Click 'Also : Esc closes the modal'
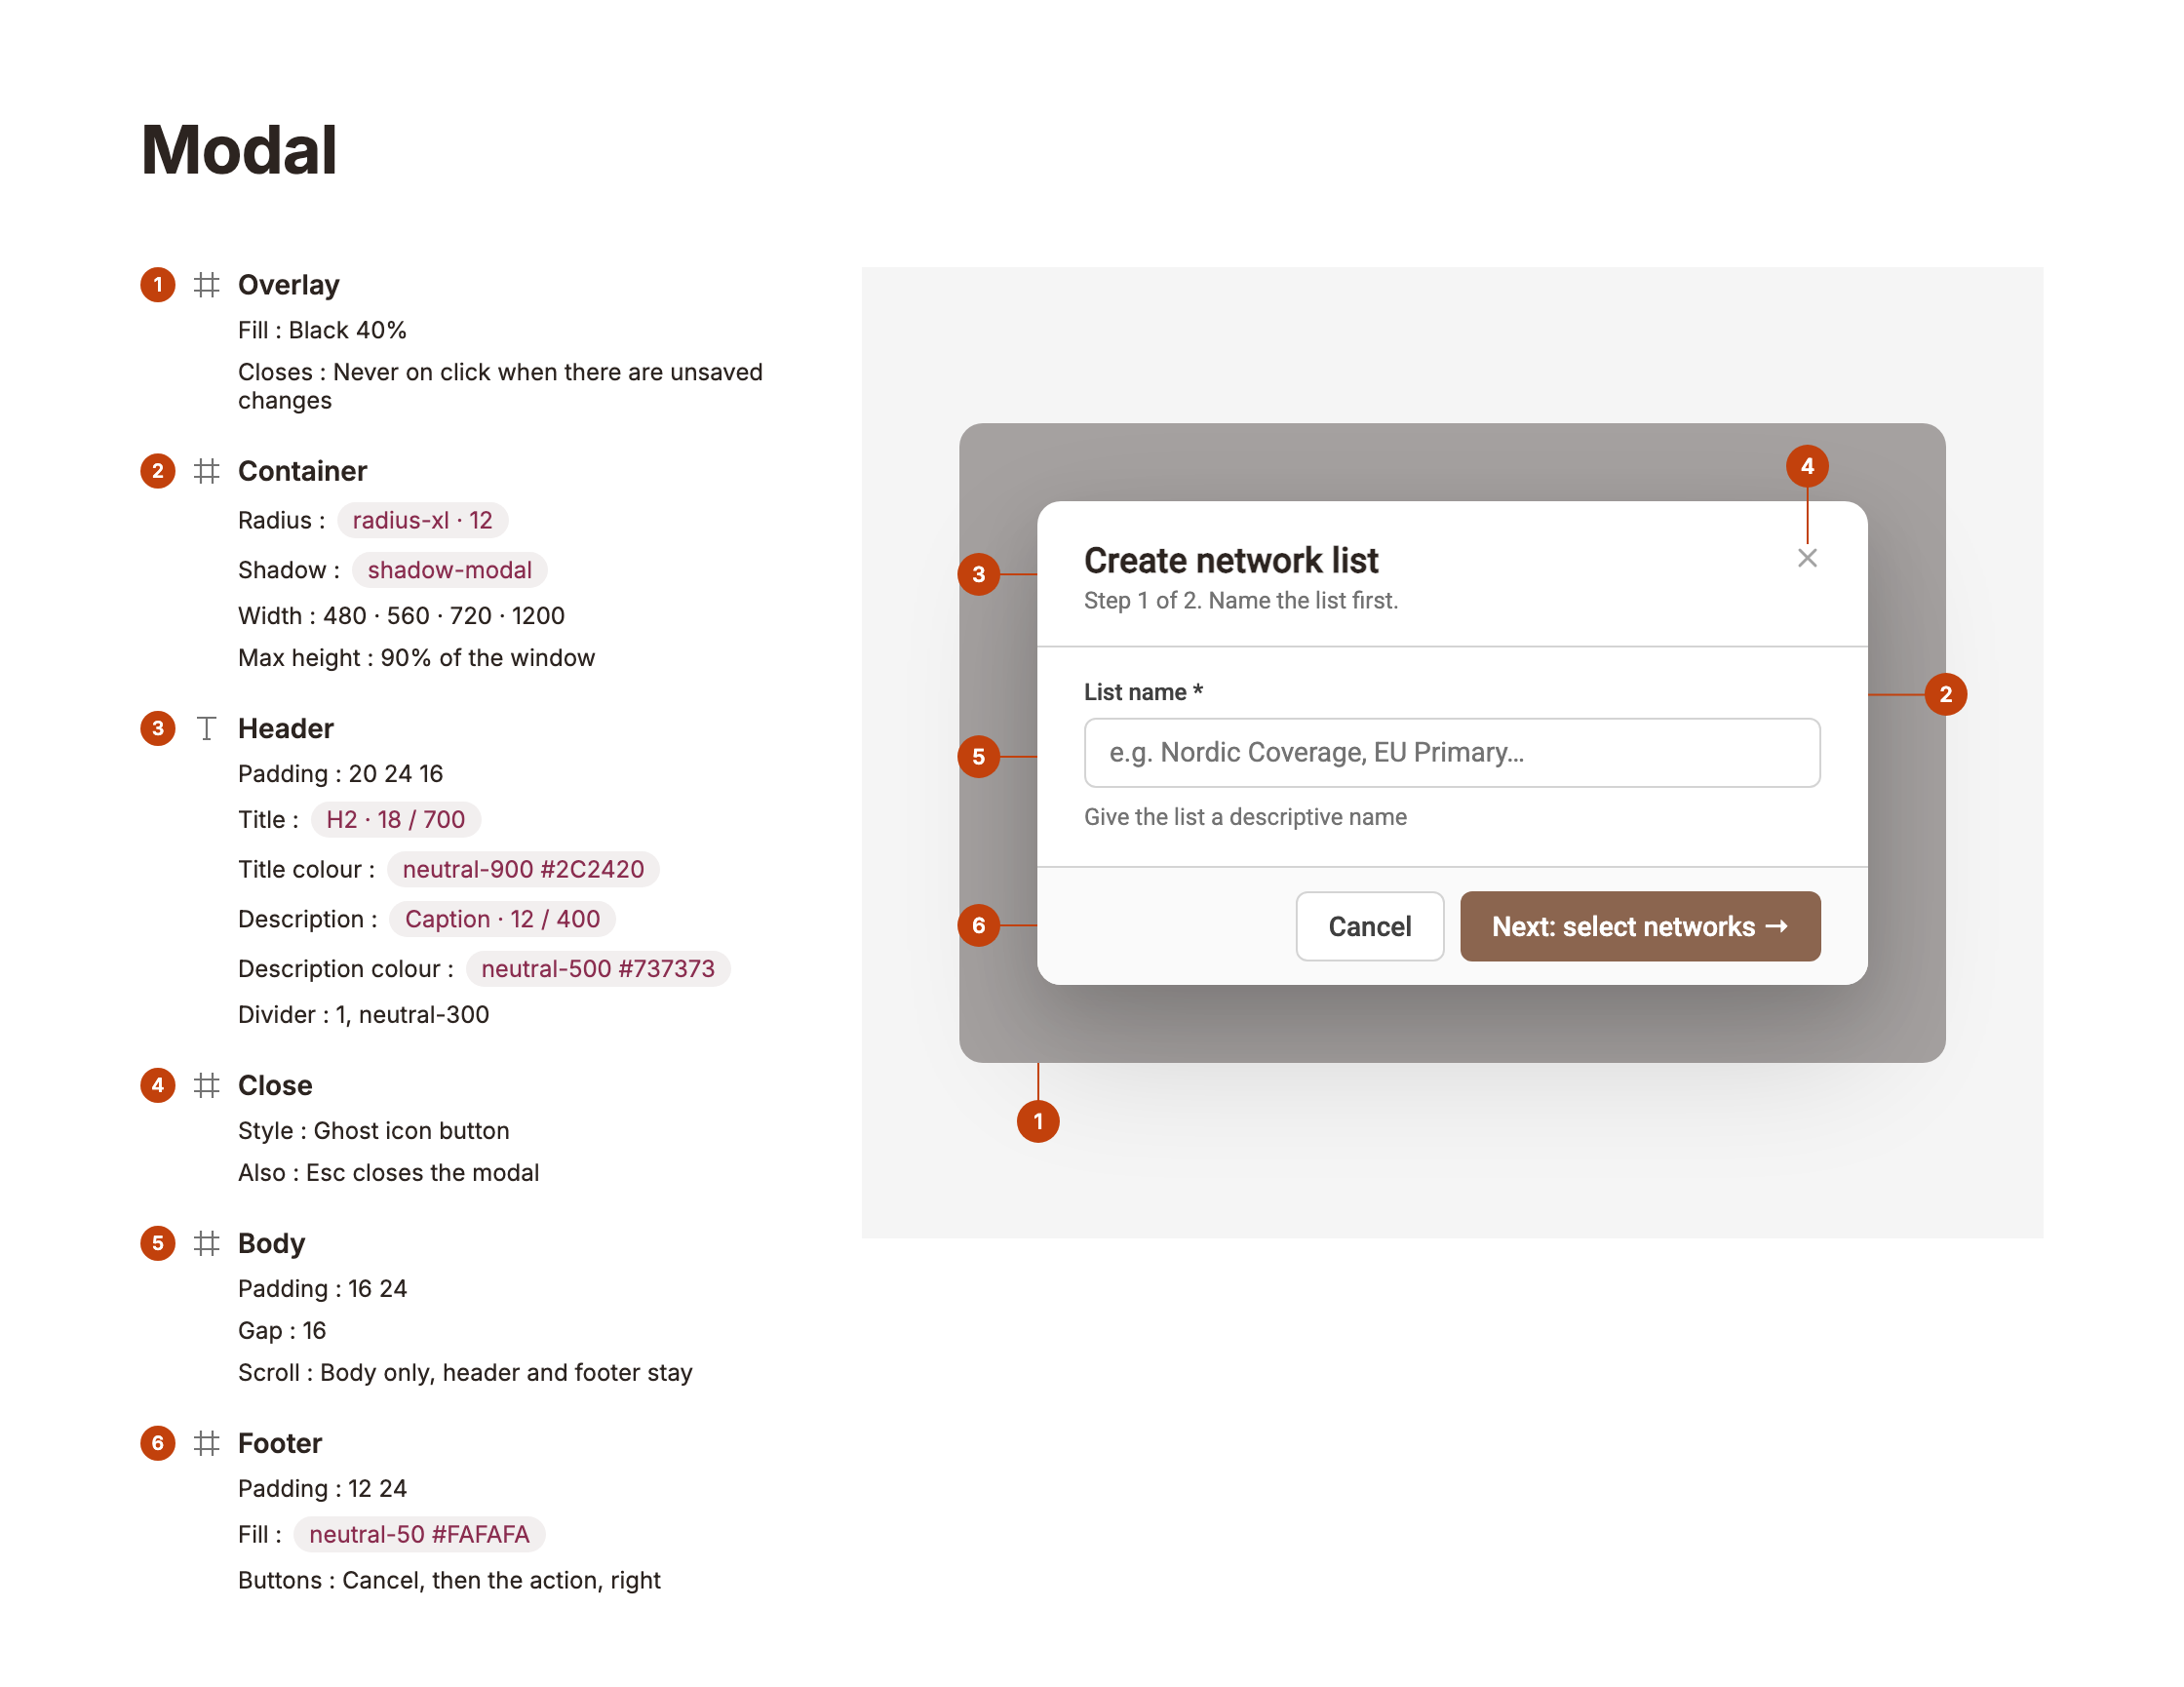 coord(388,1173)
